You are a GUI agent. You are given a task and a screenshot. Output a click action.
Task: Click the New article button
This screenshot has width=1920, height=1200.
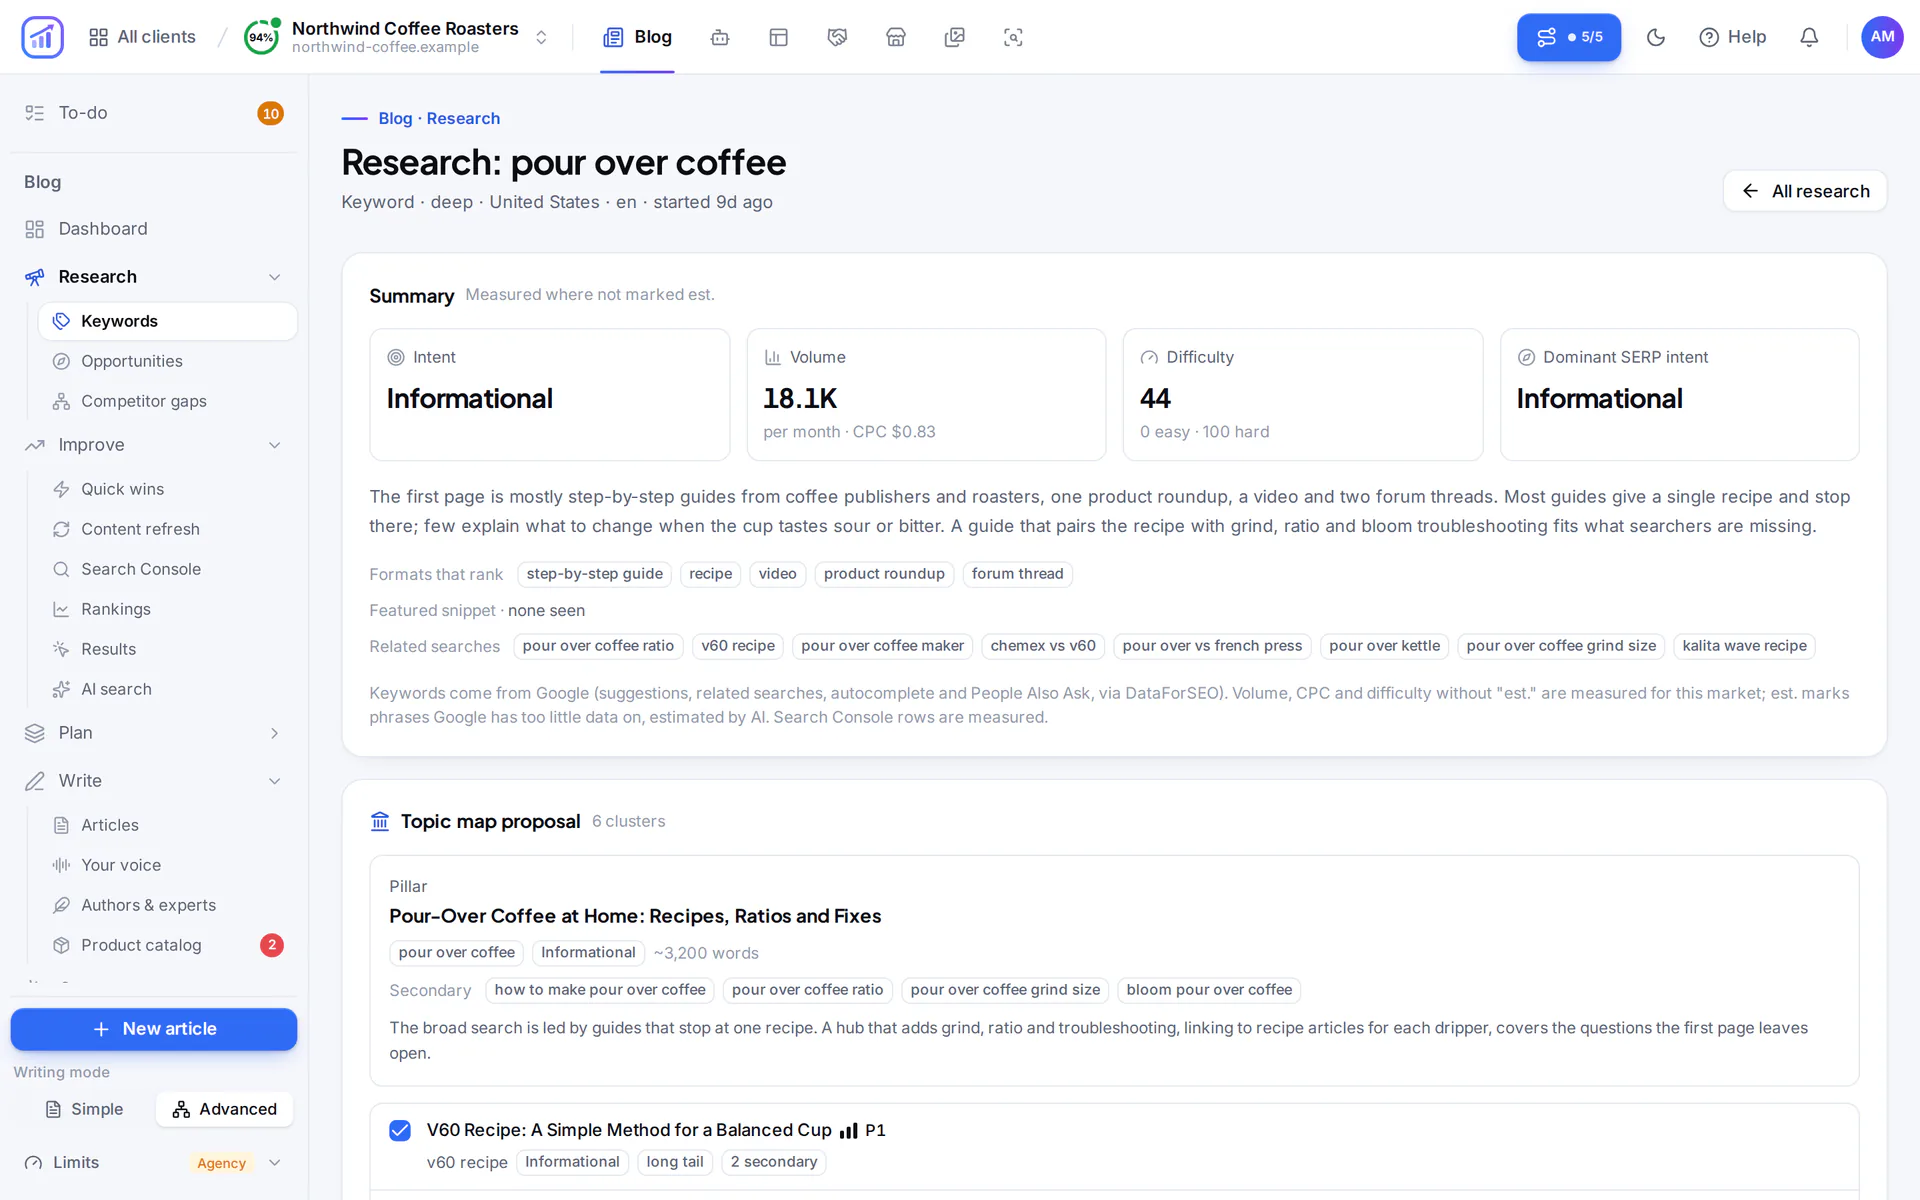coord(154,1029)
